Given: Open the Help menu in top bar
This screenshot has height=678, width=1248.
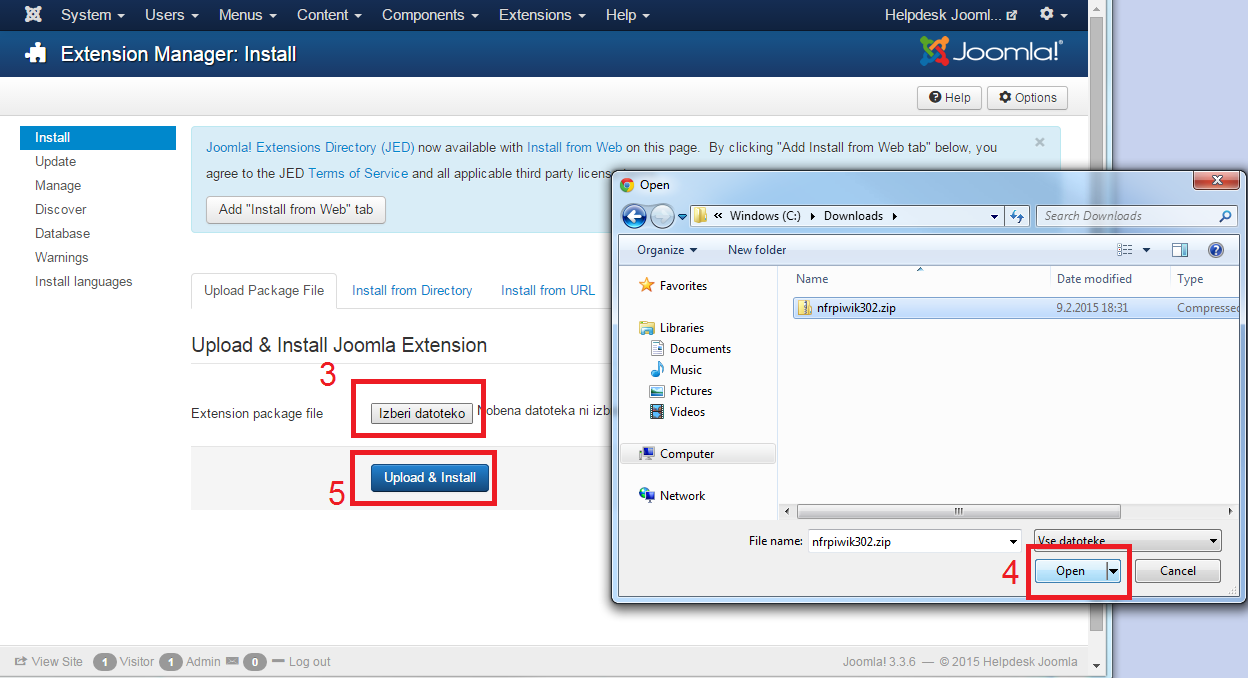Looking at the screenshot, I should pos(628,15).
